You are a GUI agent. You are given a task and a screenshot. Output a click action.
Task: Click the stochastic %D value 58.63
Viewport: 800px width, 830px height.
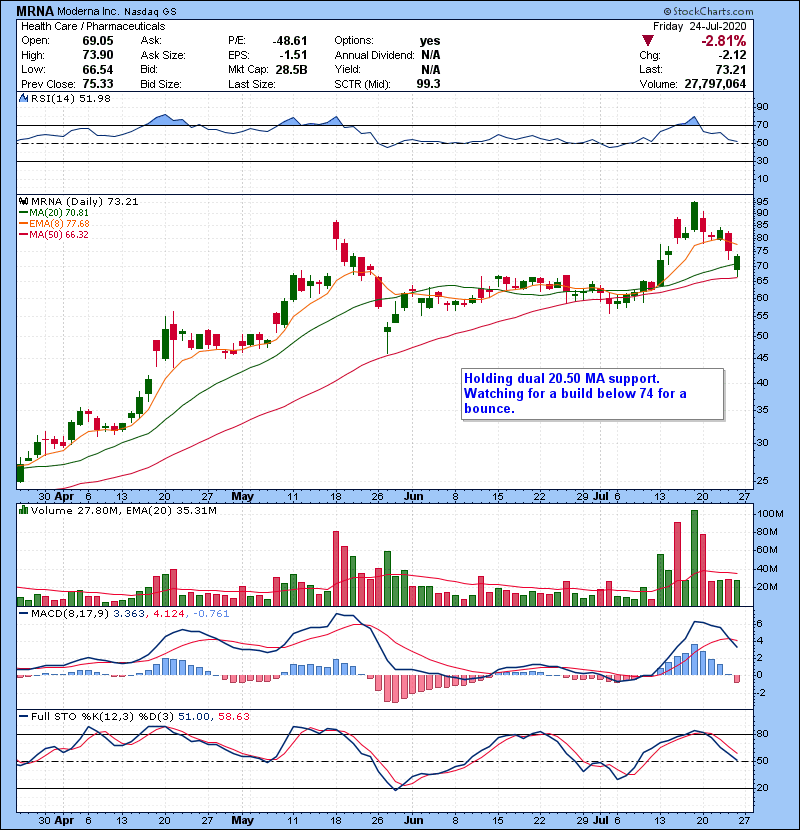[x=233, y=716]
